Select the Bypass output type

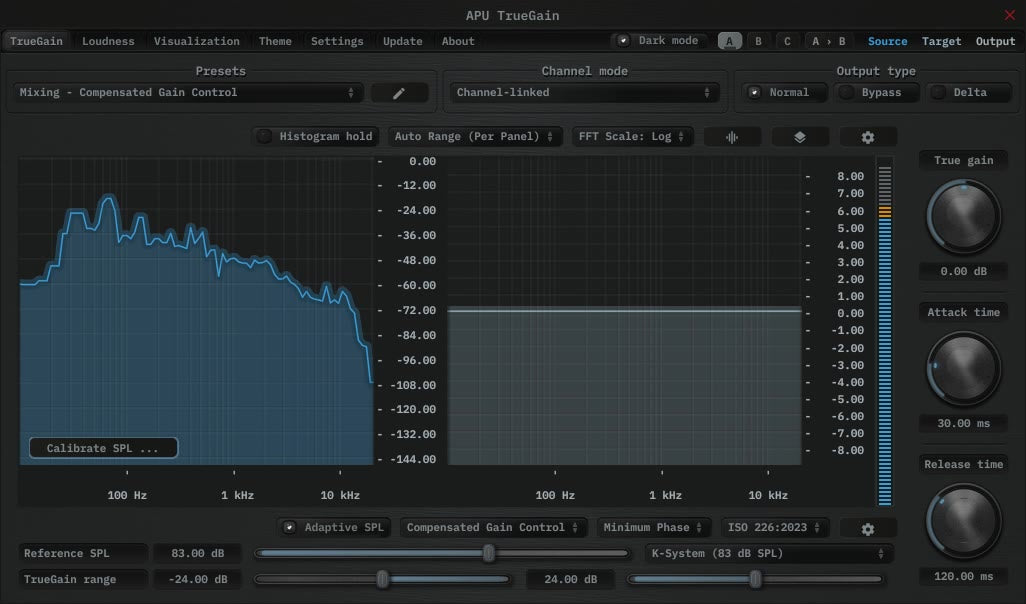tap(877, 92)
